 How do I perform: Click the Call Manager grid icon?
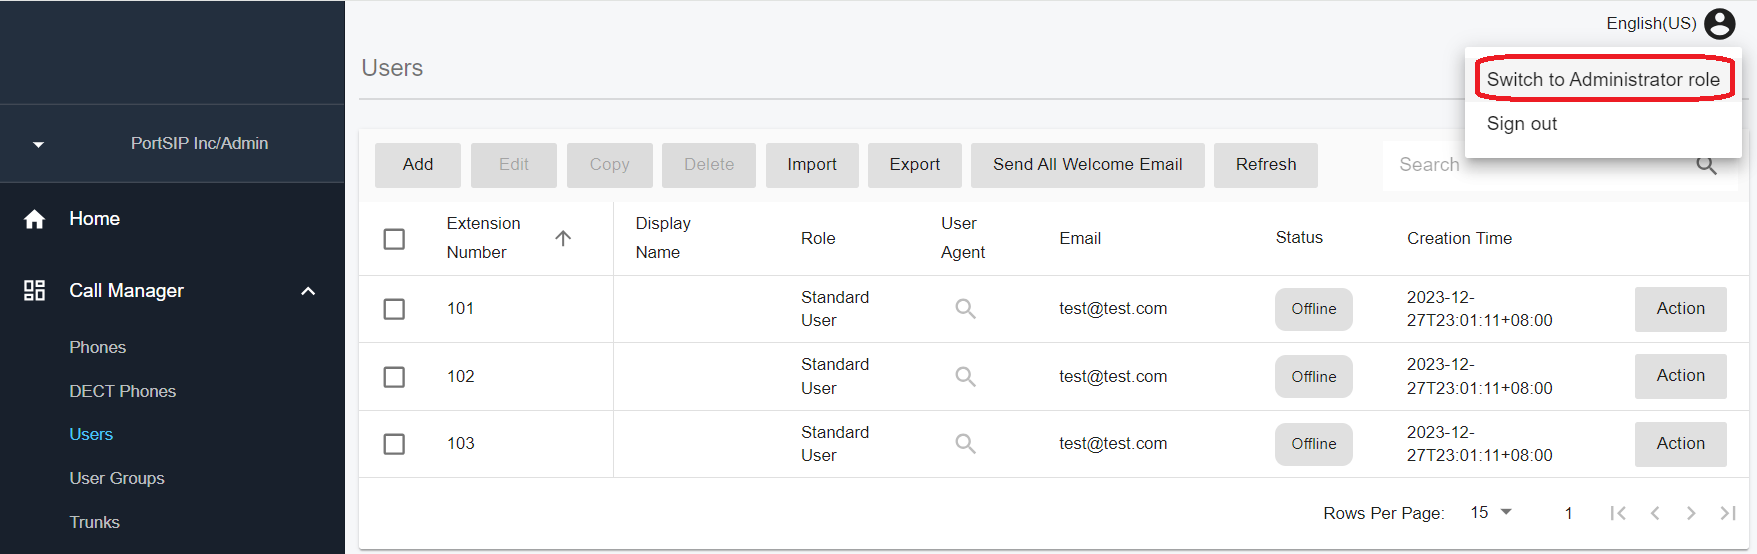click(34, 291)
